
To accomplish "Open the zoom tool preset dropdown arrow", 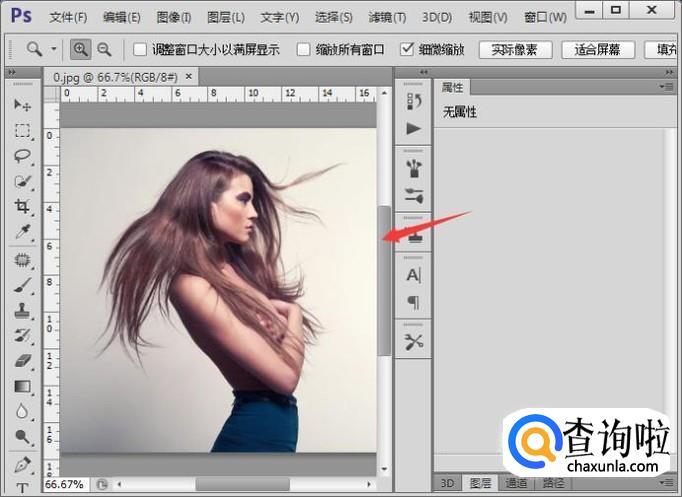I will pos(54,49).
